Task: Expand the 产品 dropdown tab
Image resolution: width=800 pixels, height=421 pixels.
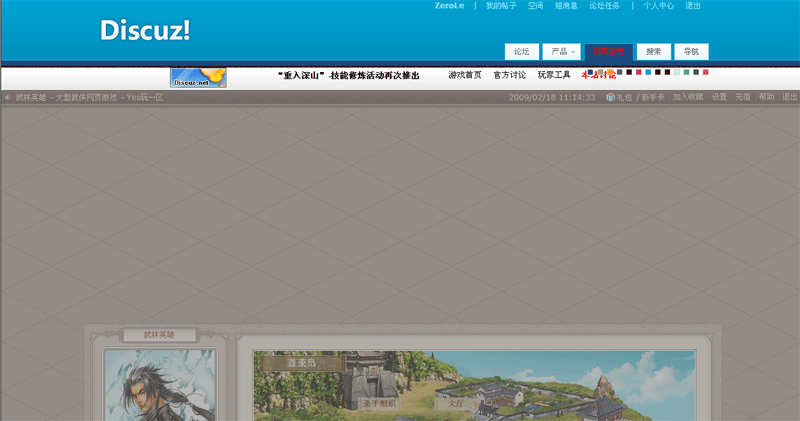Action: click(x=562, y=52)
